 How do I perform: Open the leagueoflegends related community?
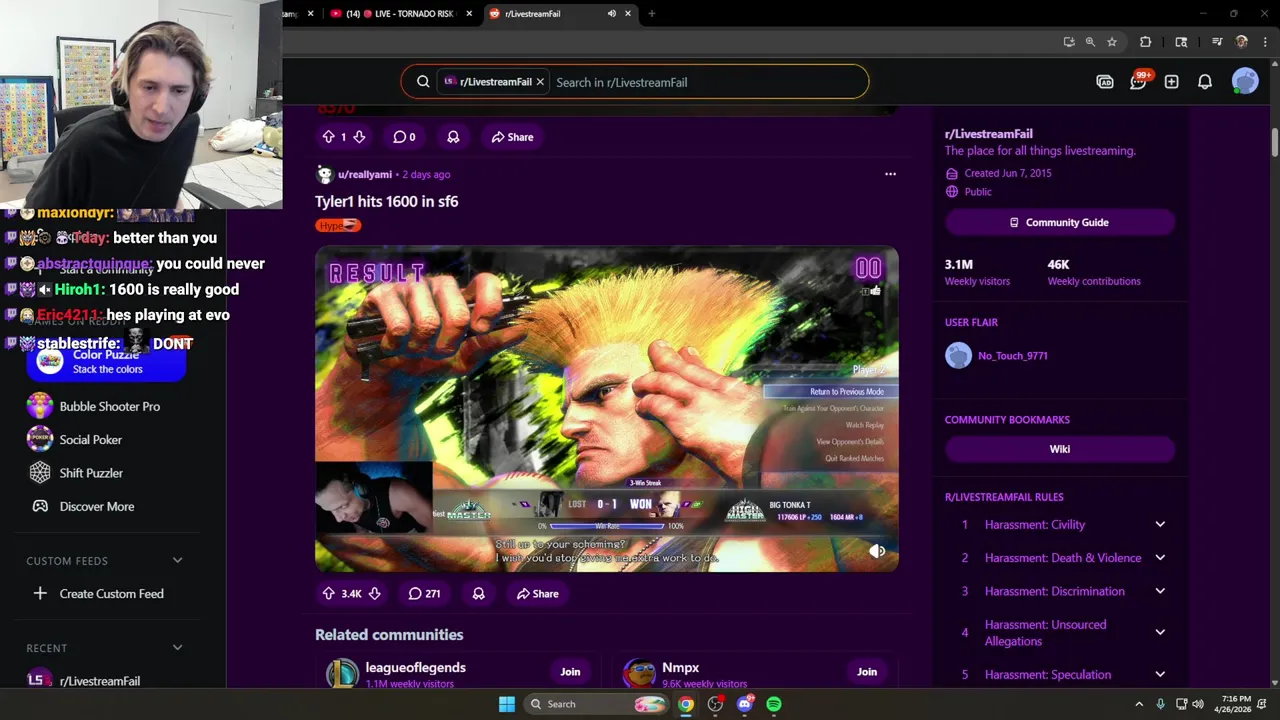(x=415, y=668)
